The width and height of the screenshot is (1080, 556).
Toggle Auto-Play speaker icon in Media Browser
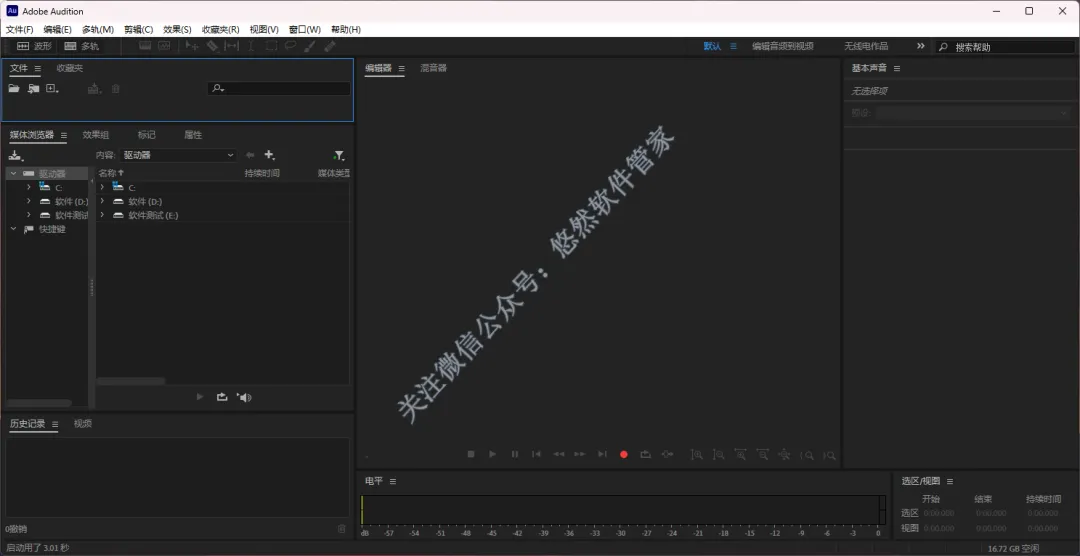(245, 397)
